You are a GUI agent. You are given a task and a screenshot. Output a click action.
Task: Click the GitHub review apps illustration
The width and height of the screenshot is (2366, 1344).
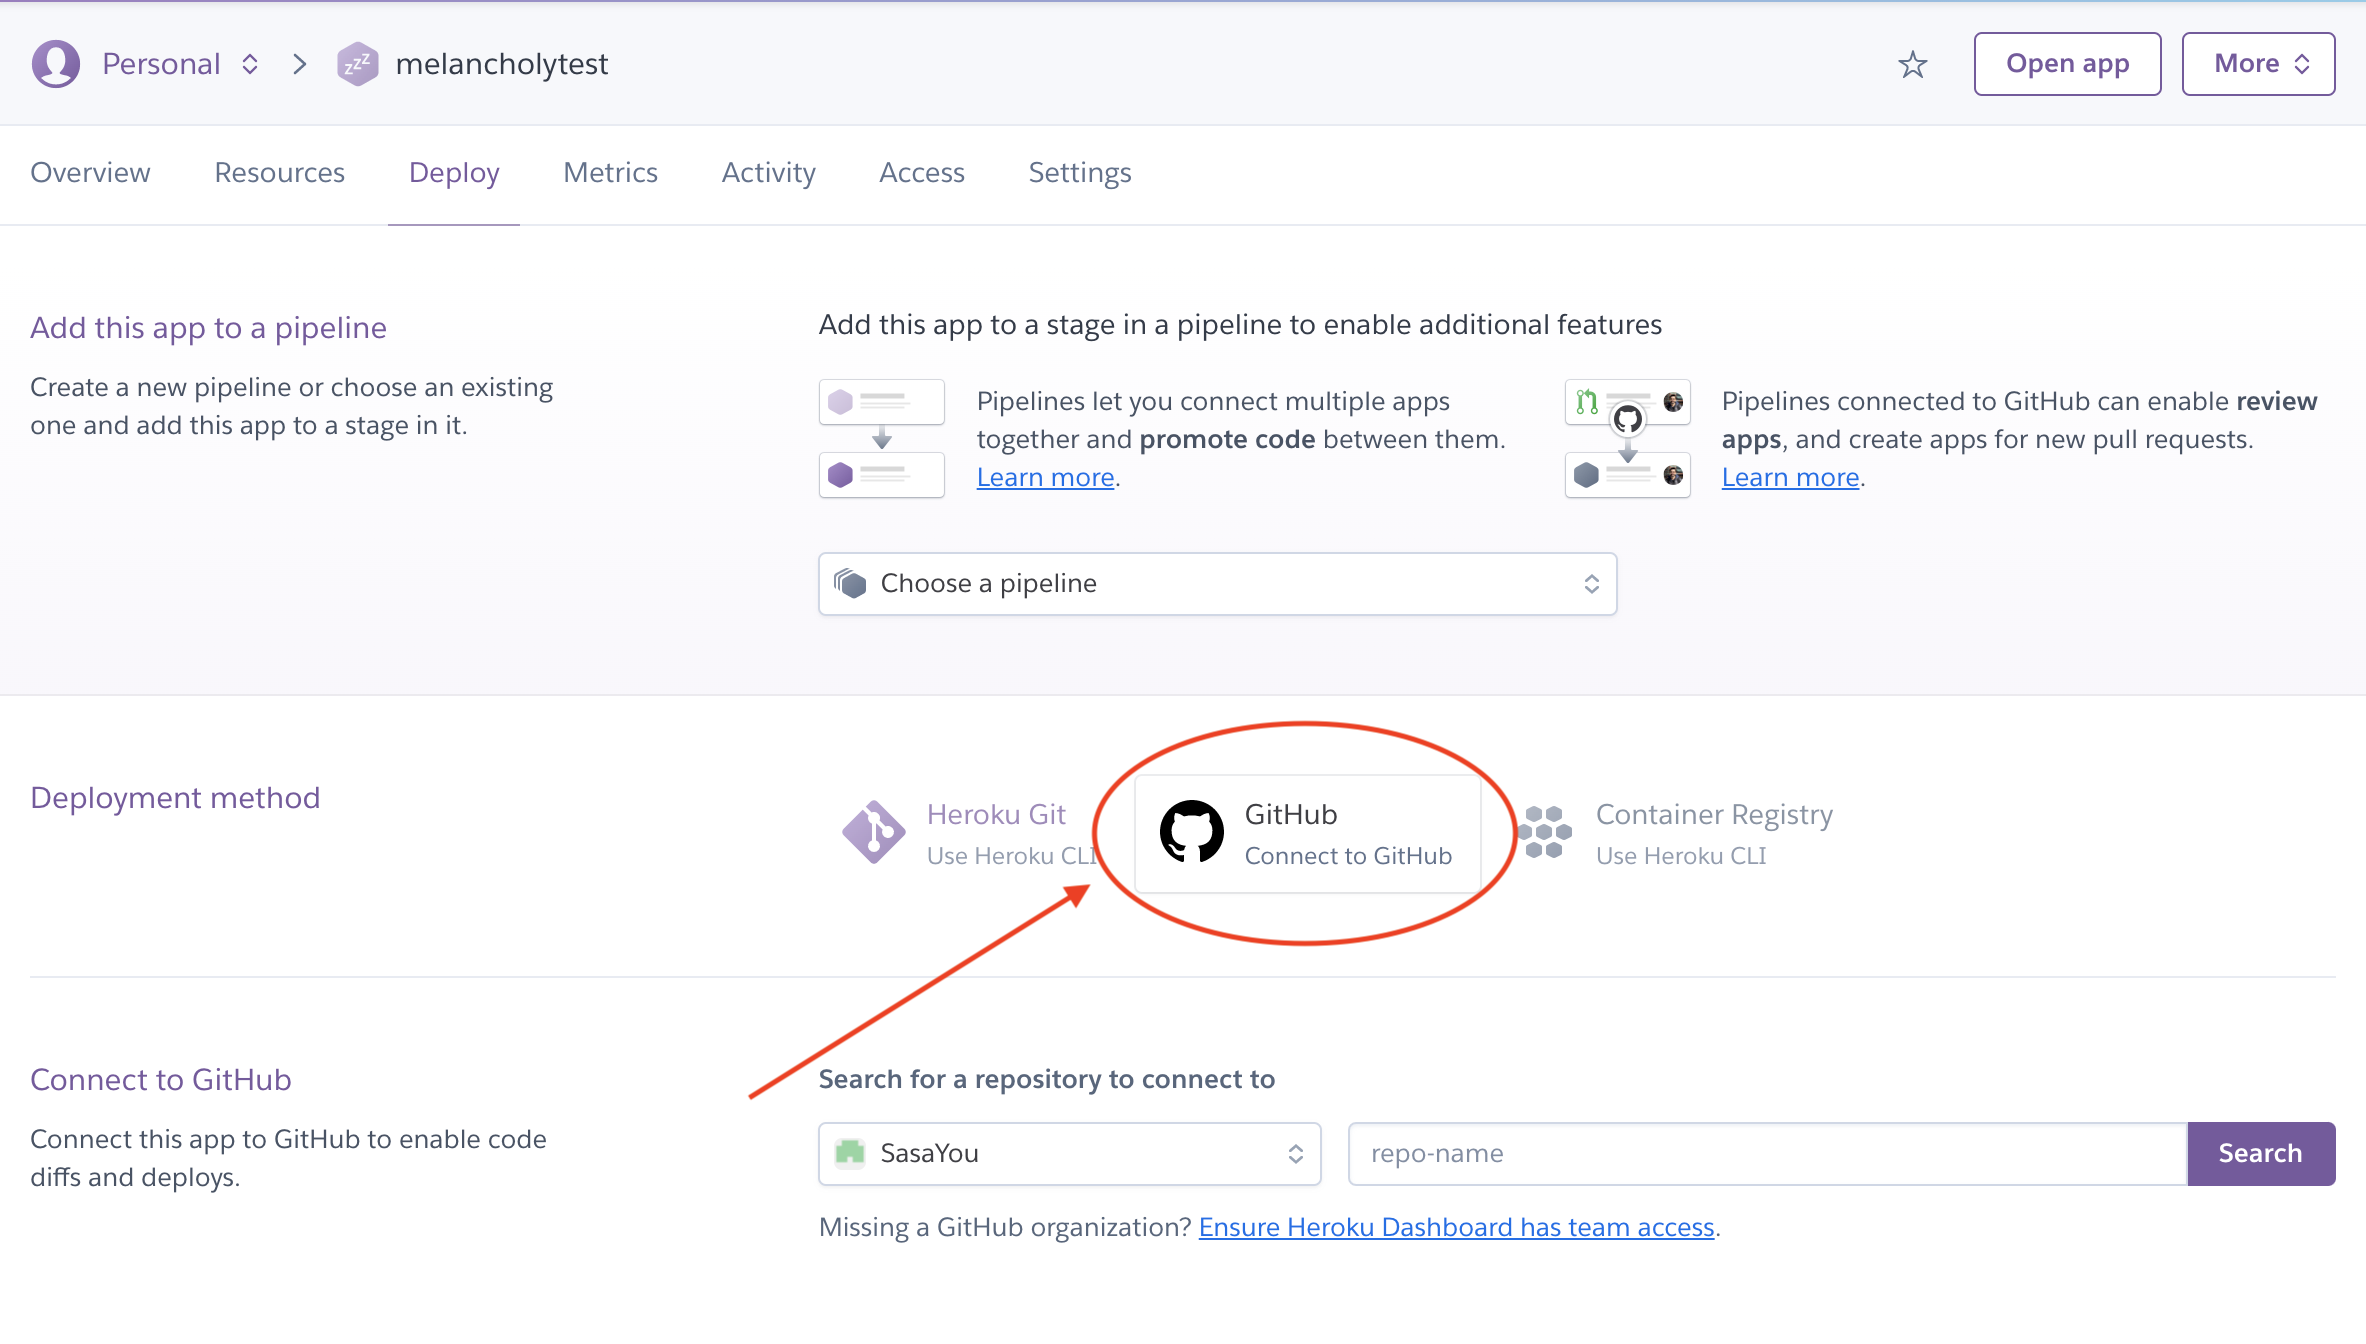1627,438
